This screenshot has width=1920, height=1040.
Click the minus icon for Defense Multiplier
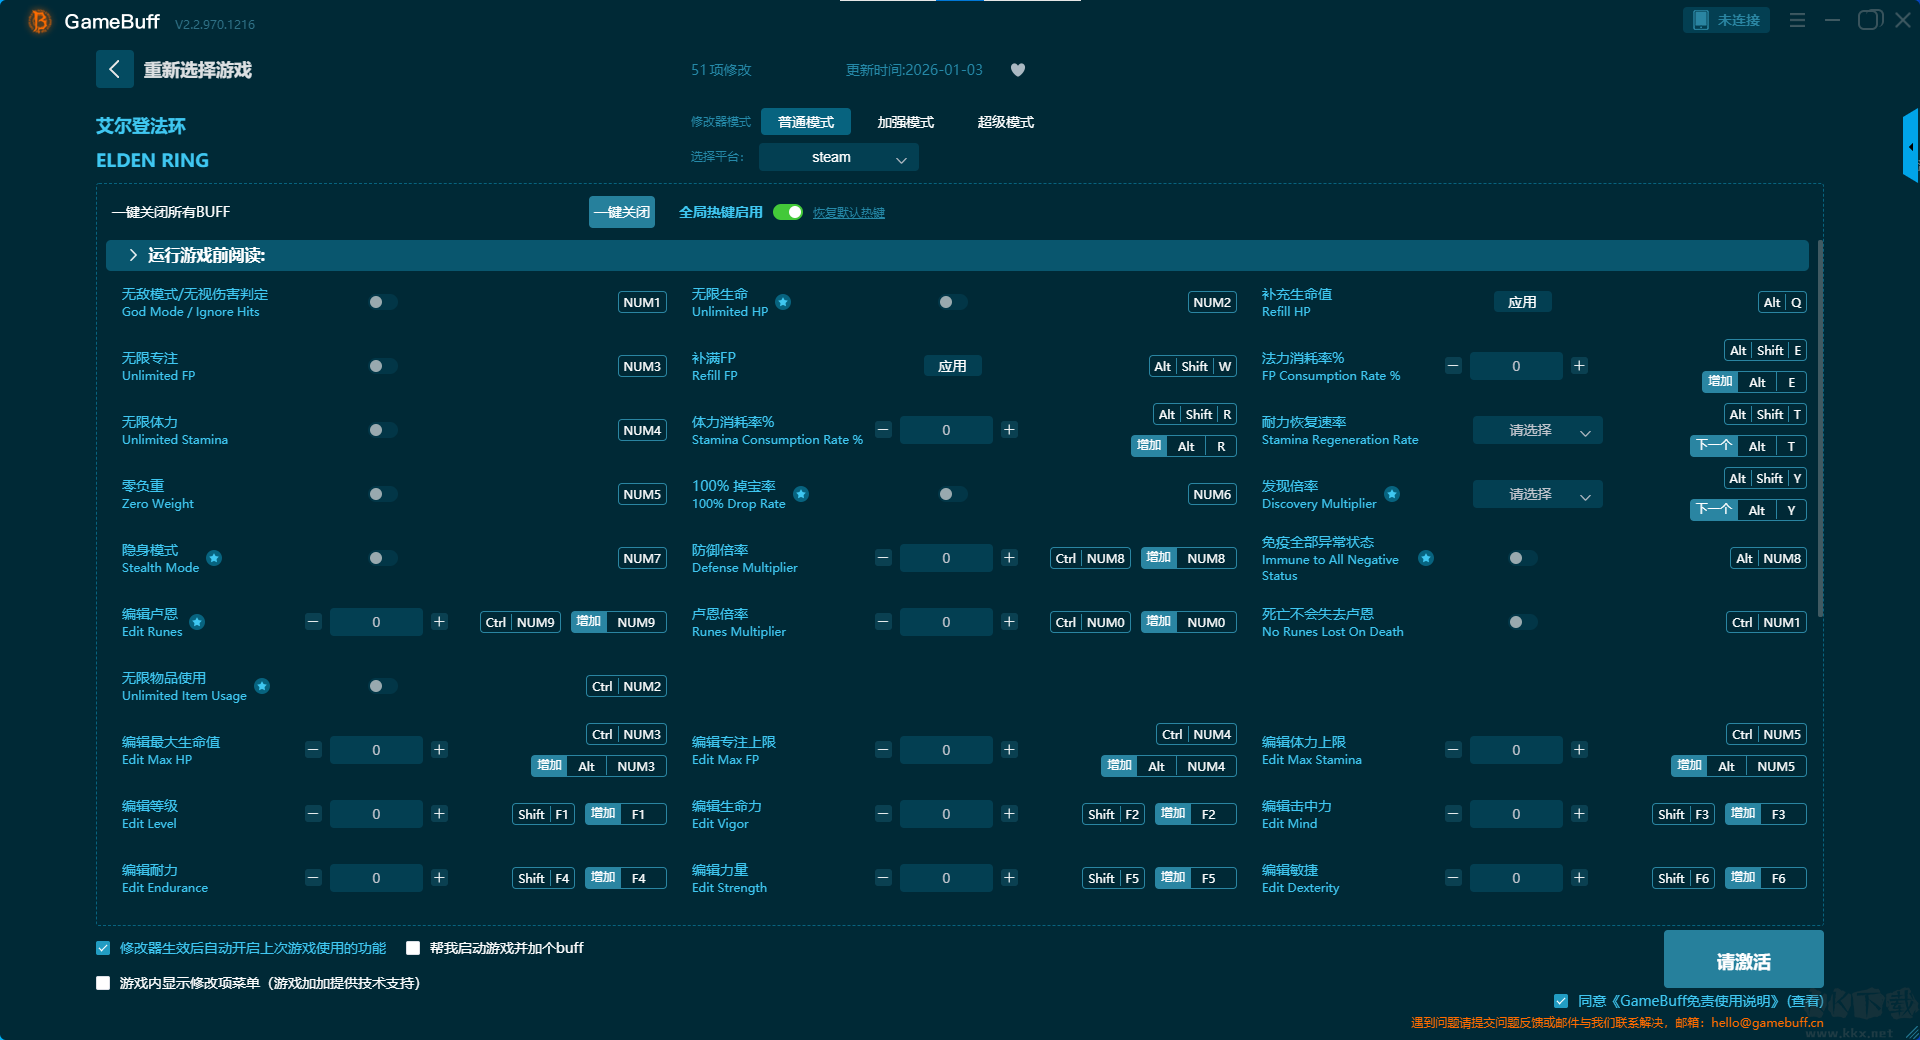[x=883, y=558]
